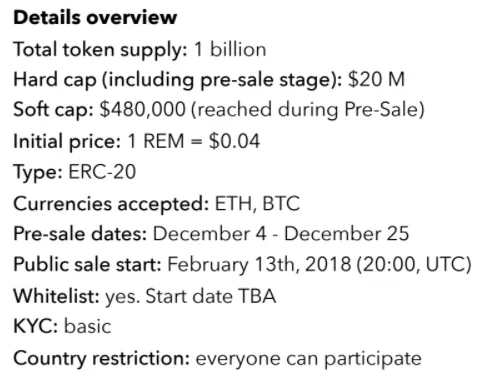Select the Soft cap label

54,110
